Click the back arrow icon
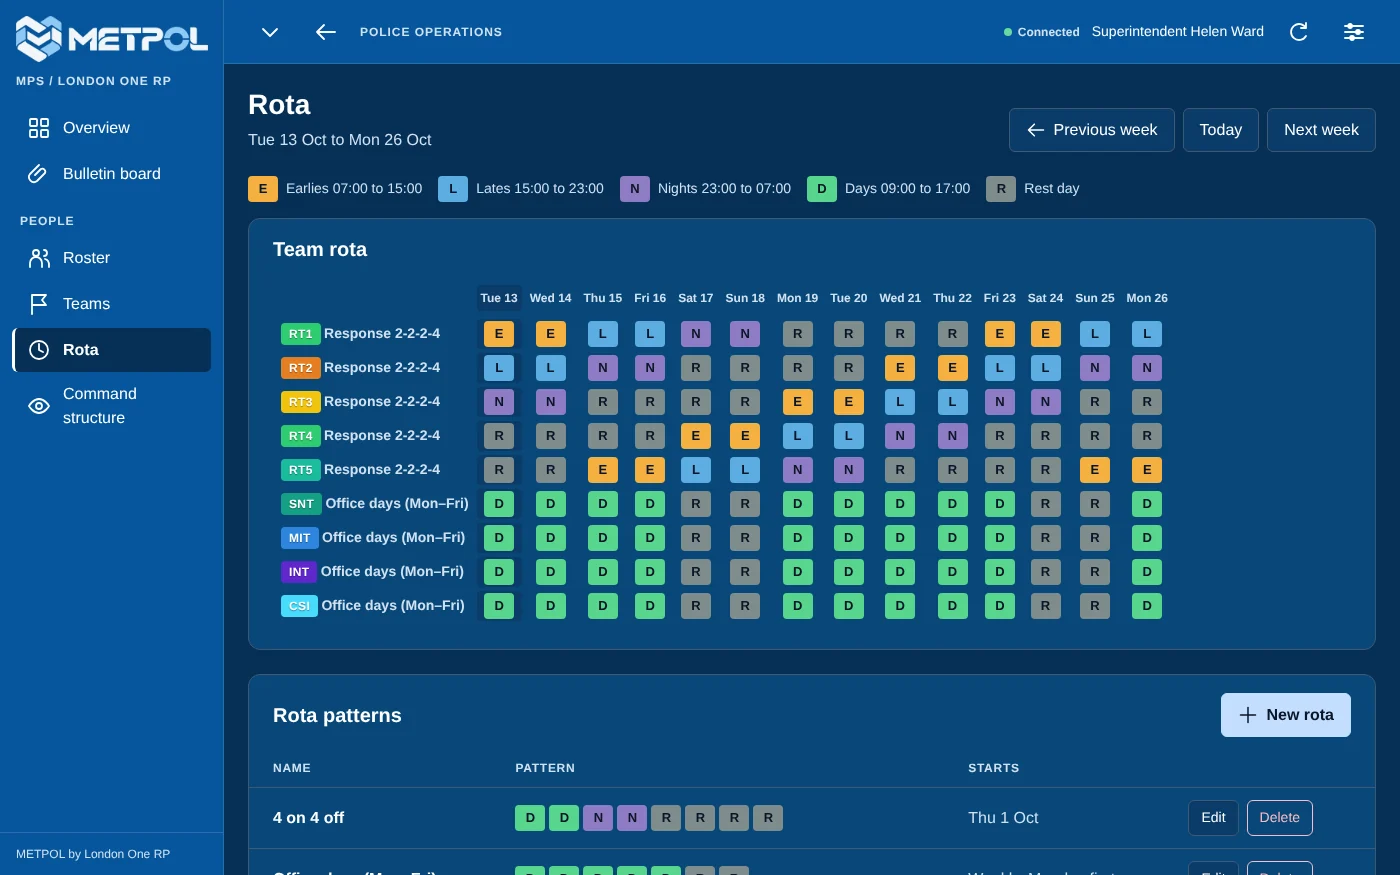 [326, 32]
